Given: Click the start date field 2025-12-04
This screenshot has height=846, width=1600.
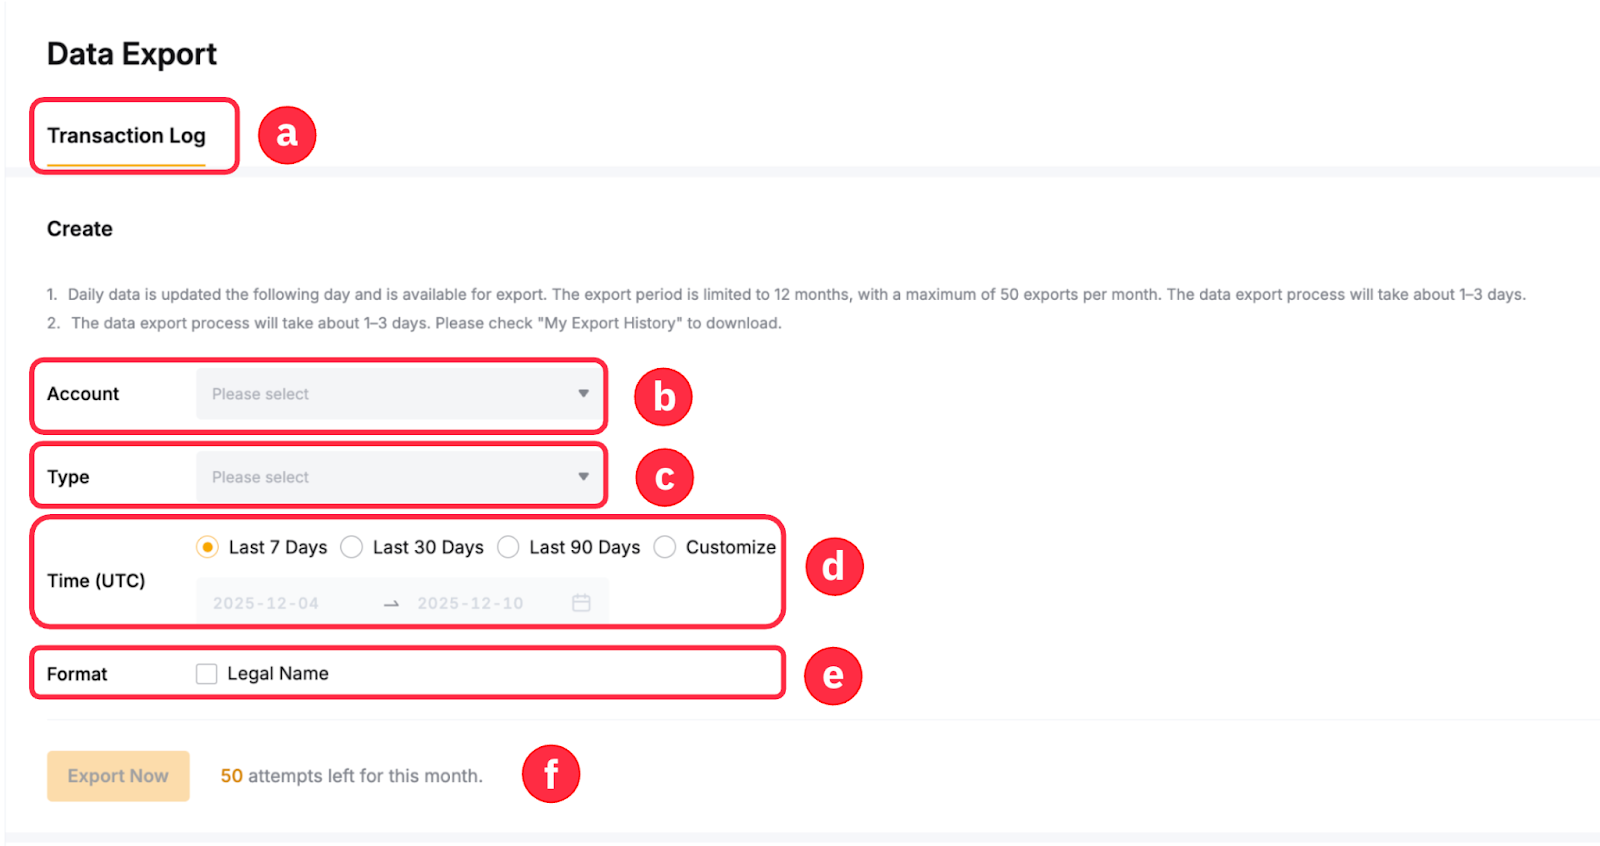Looking at the screenshot, I should (x=266, y=603).
